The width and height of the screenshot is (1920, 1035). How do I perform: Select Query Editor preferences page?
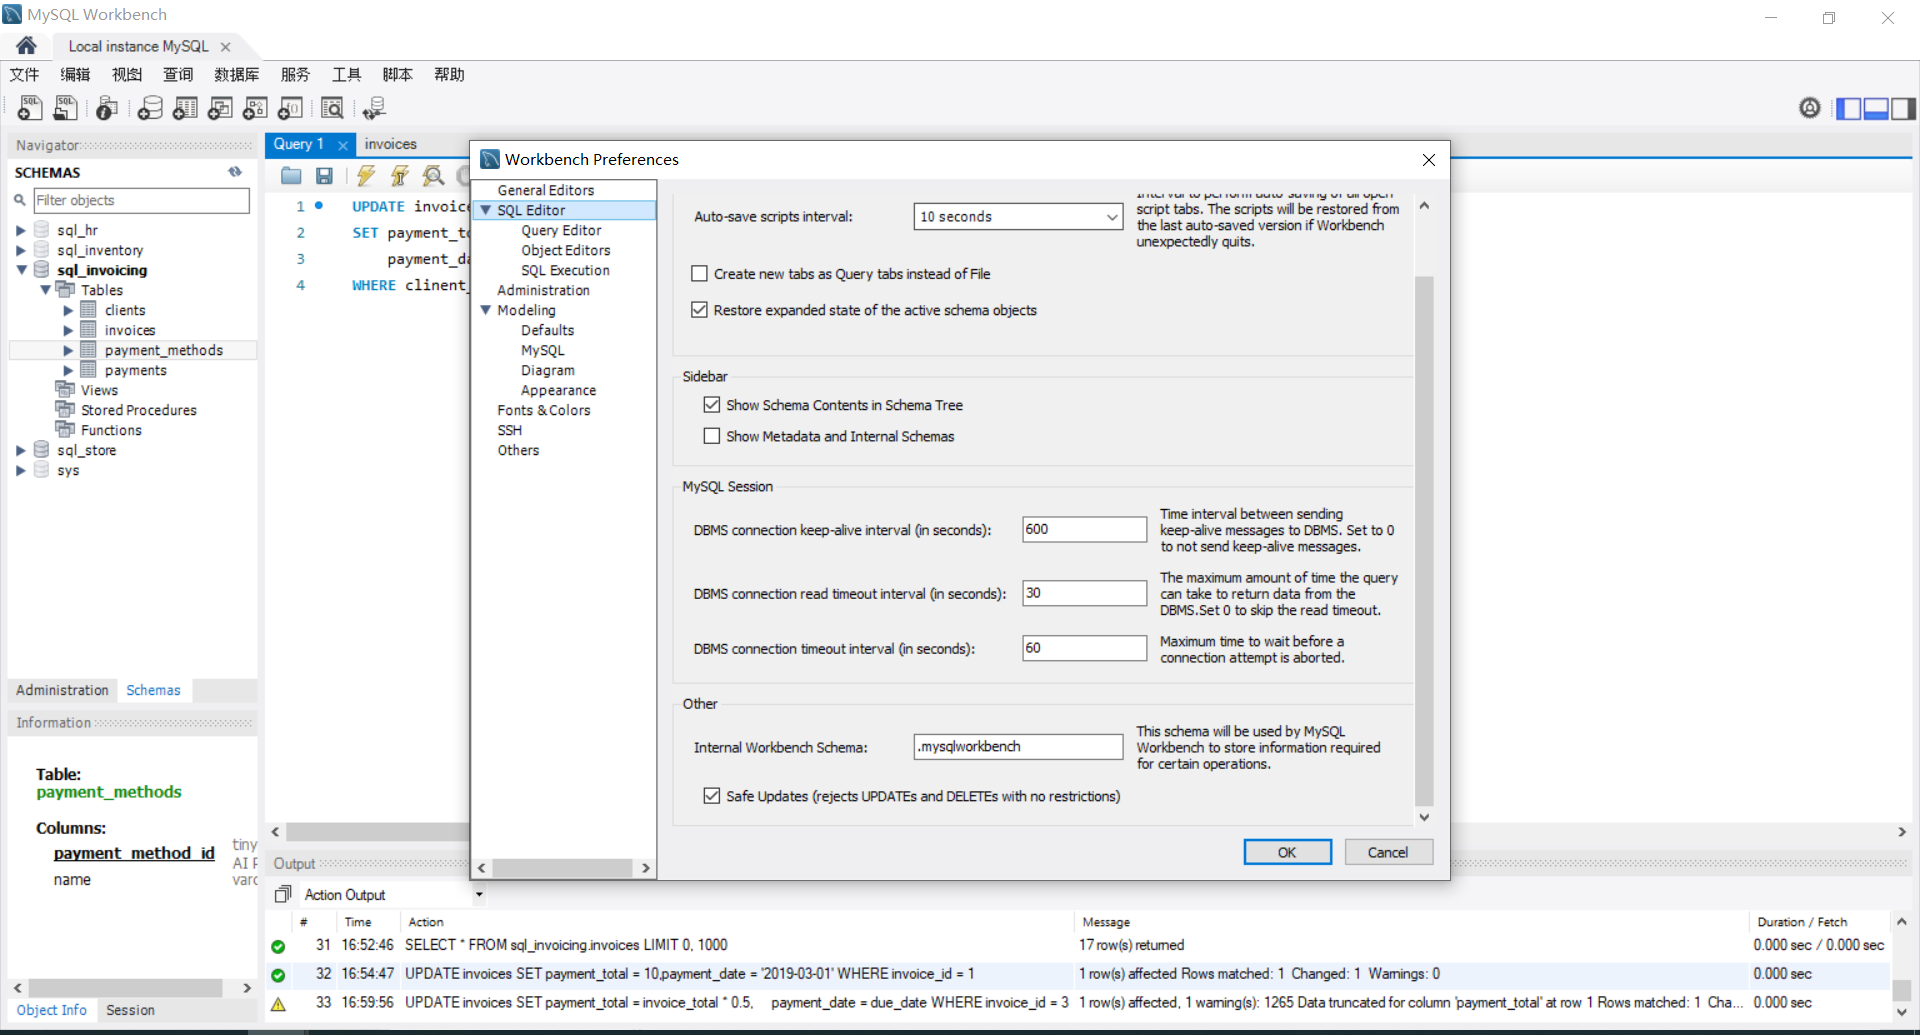click(561, 230)
